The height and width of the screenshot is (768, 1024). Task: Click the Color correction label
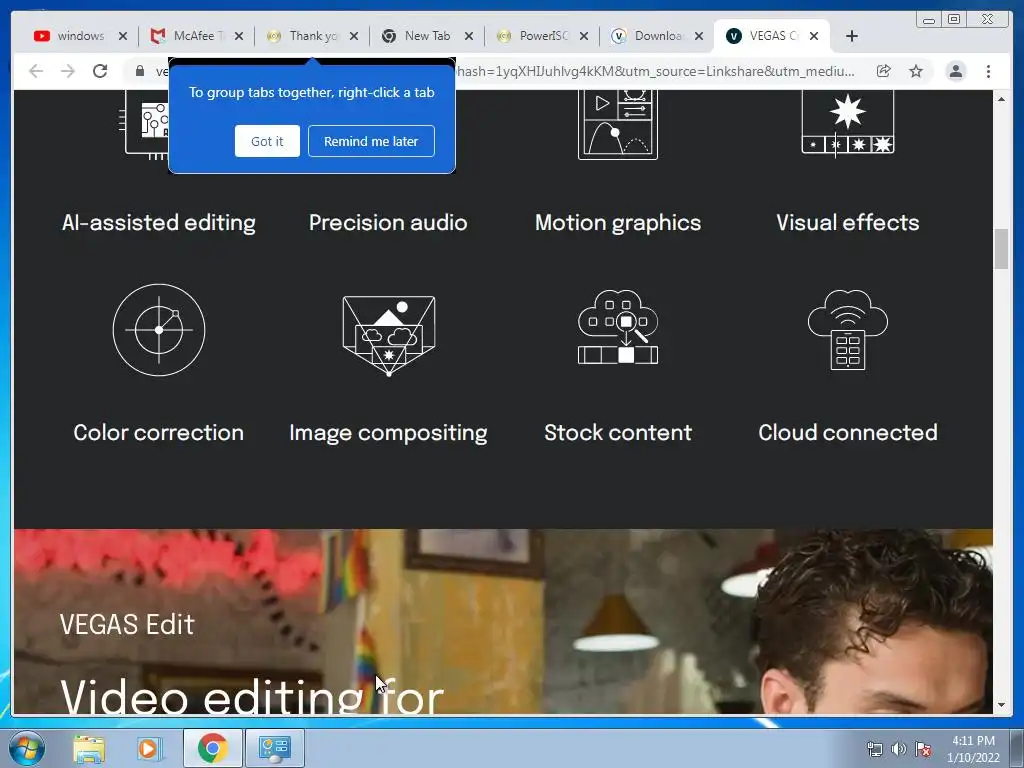click(159, 432)
